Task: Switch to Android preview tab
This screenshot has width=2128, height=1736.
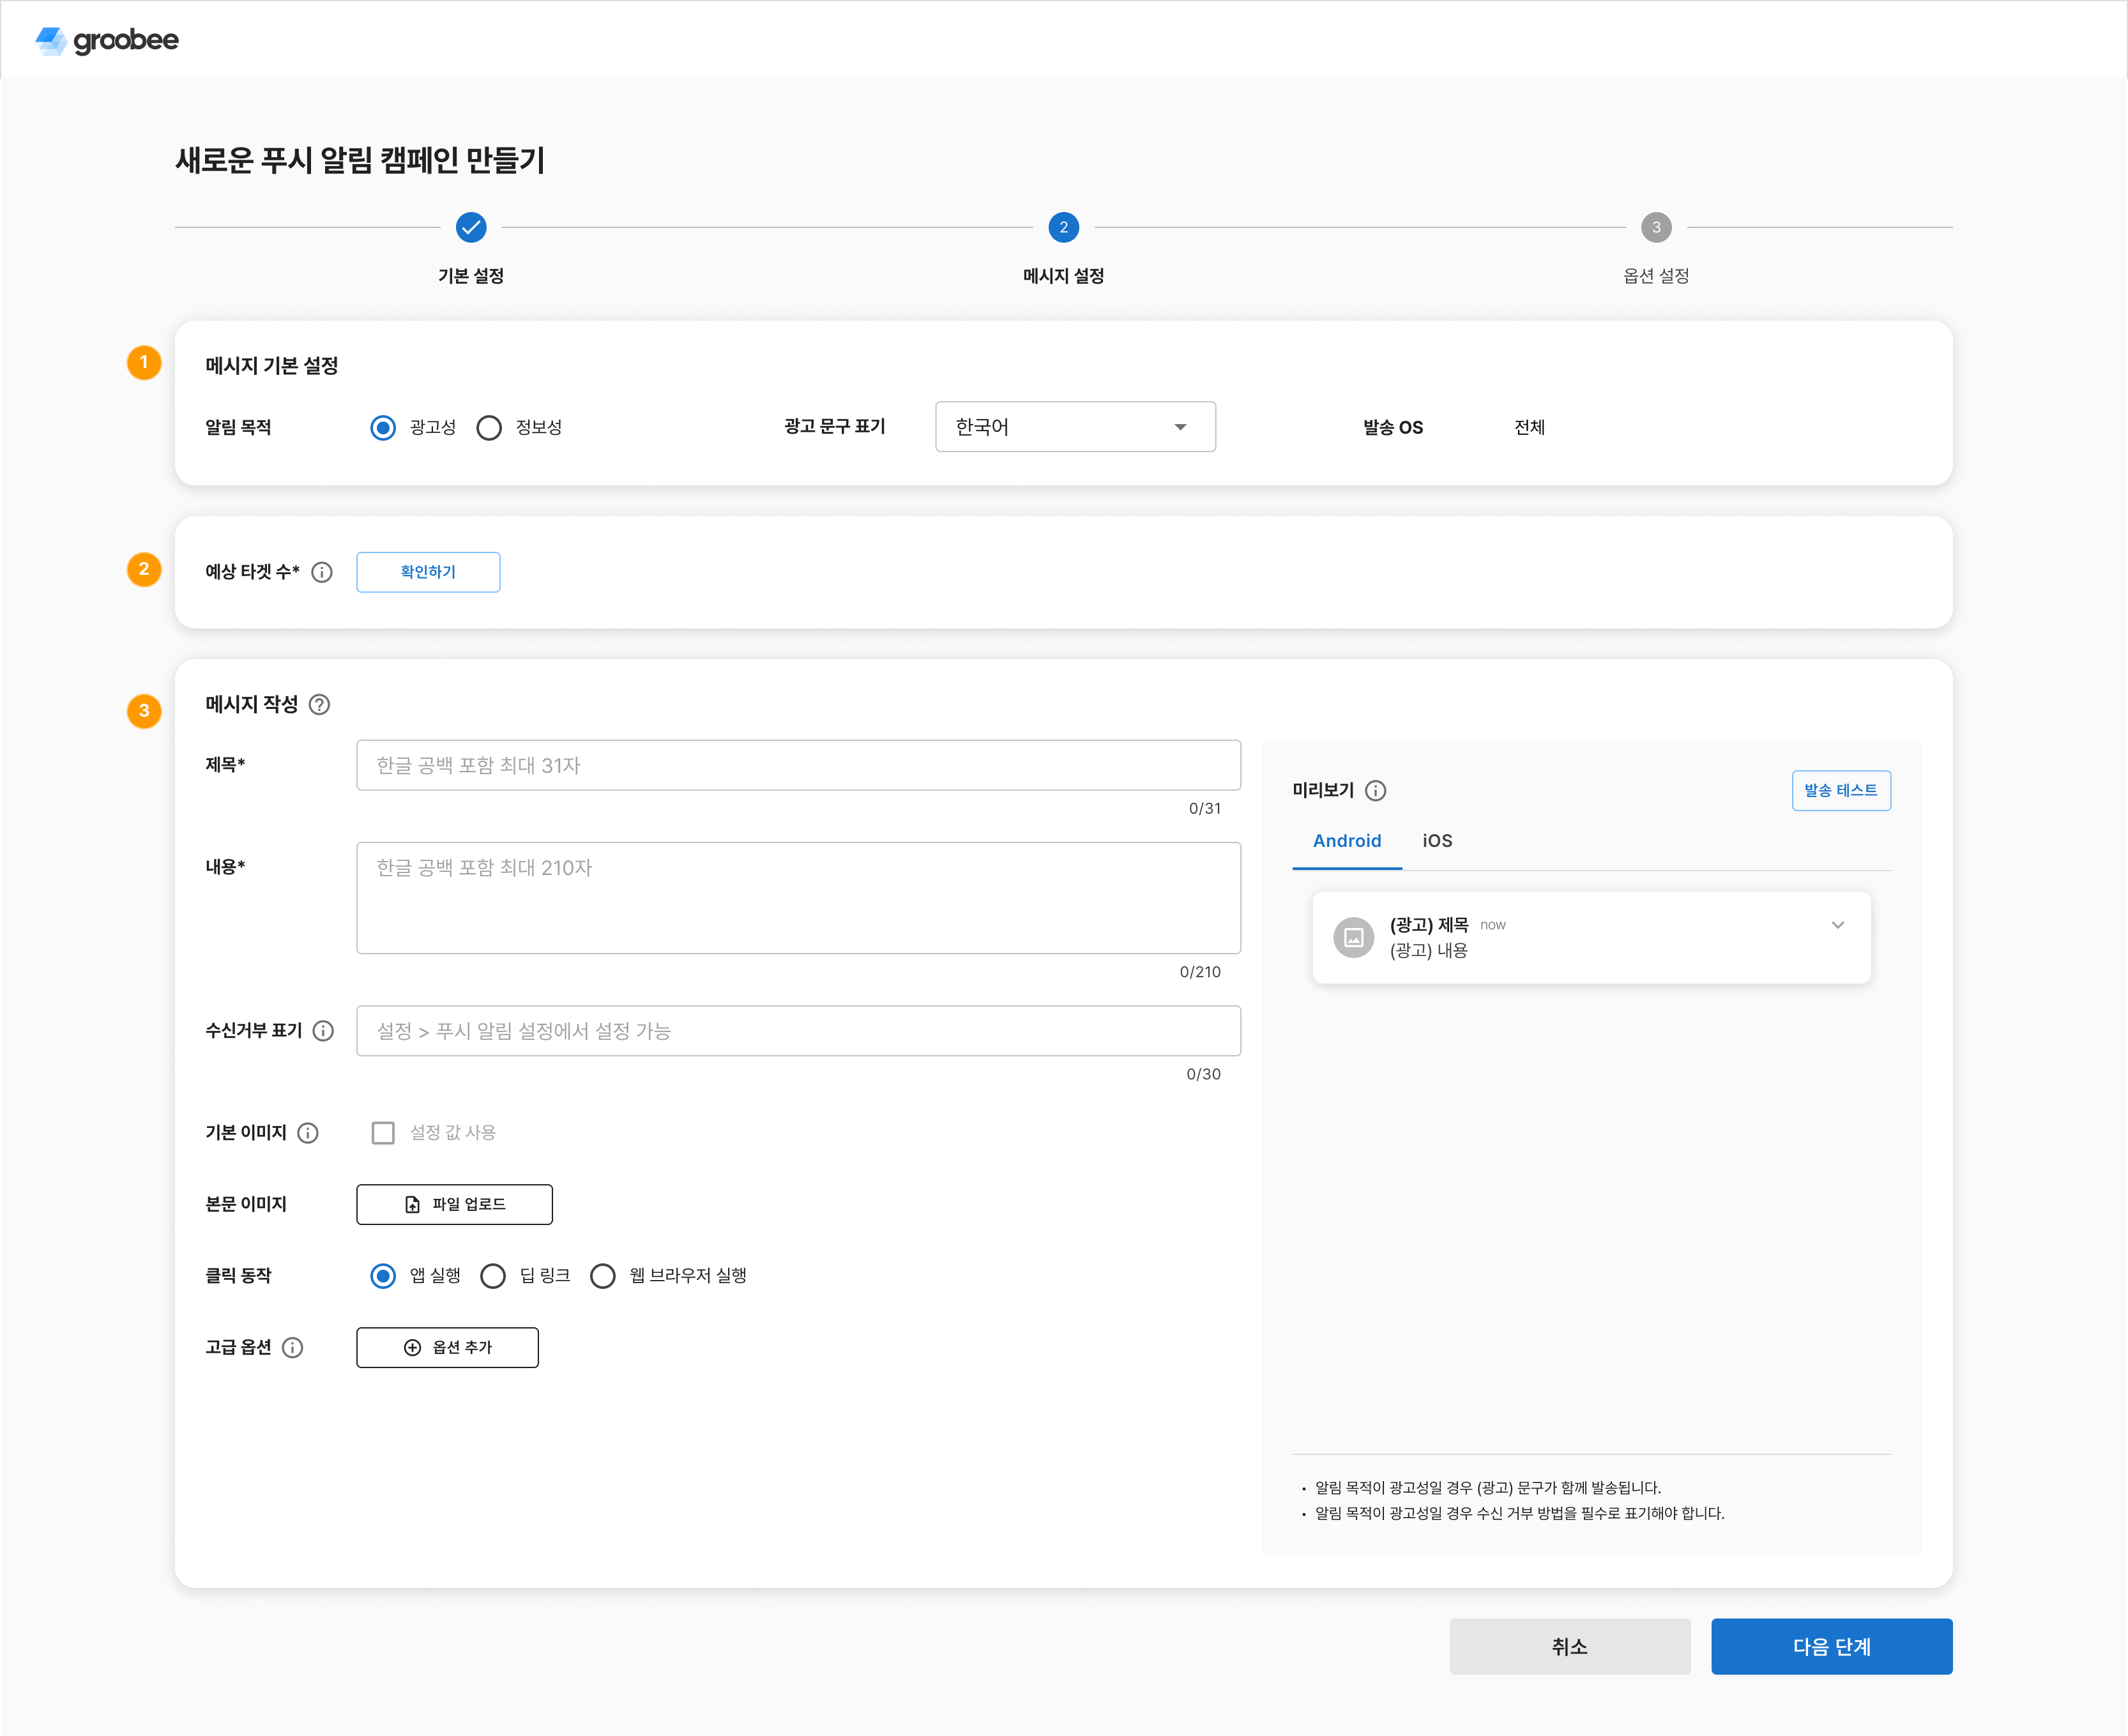Action: 1347,841
